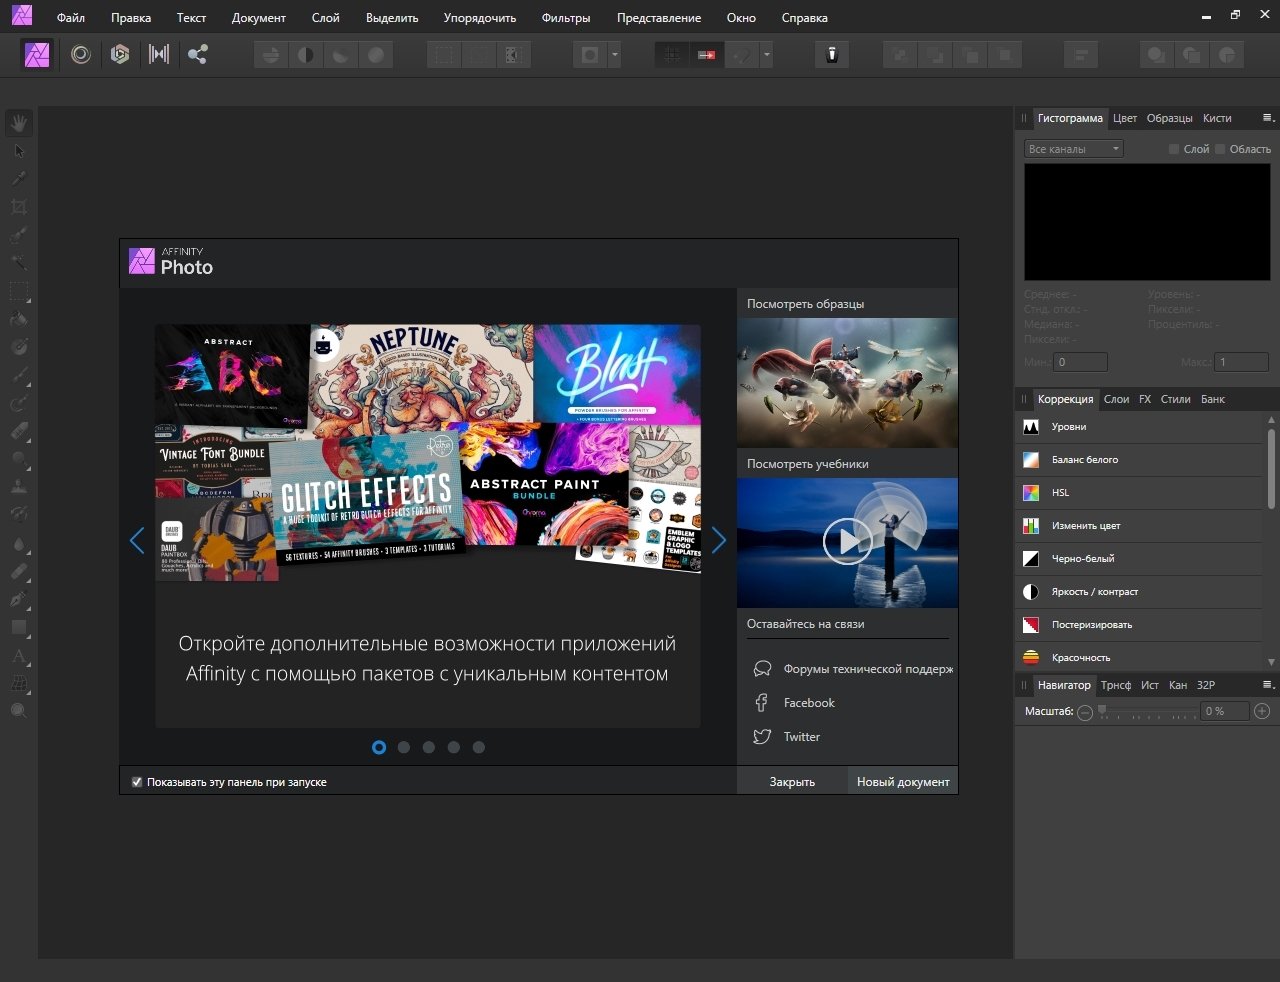
Task: Click the Assistant manager toolbar icon
Action: click(x=831, y=55)
